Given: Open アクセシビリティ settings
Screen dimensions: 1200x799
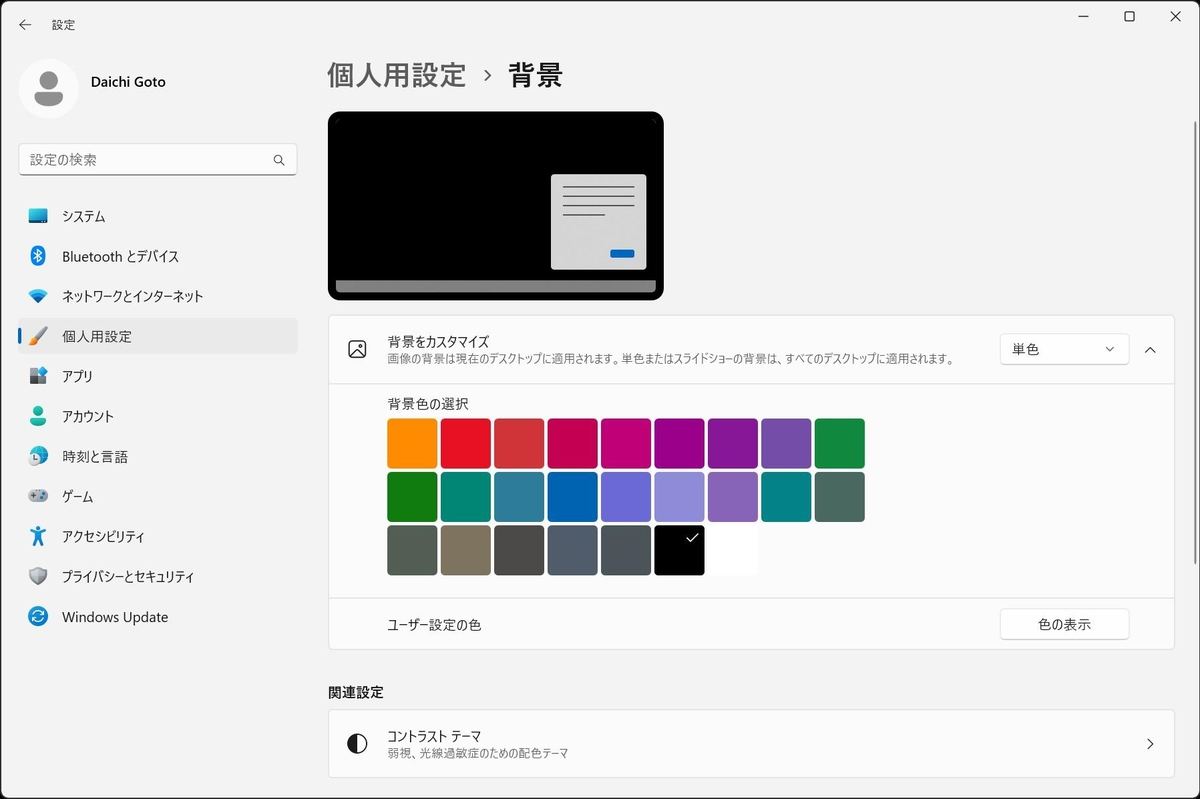Looking at the screenshot, I should coord(158,537).
